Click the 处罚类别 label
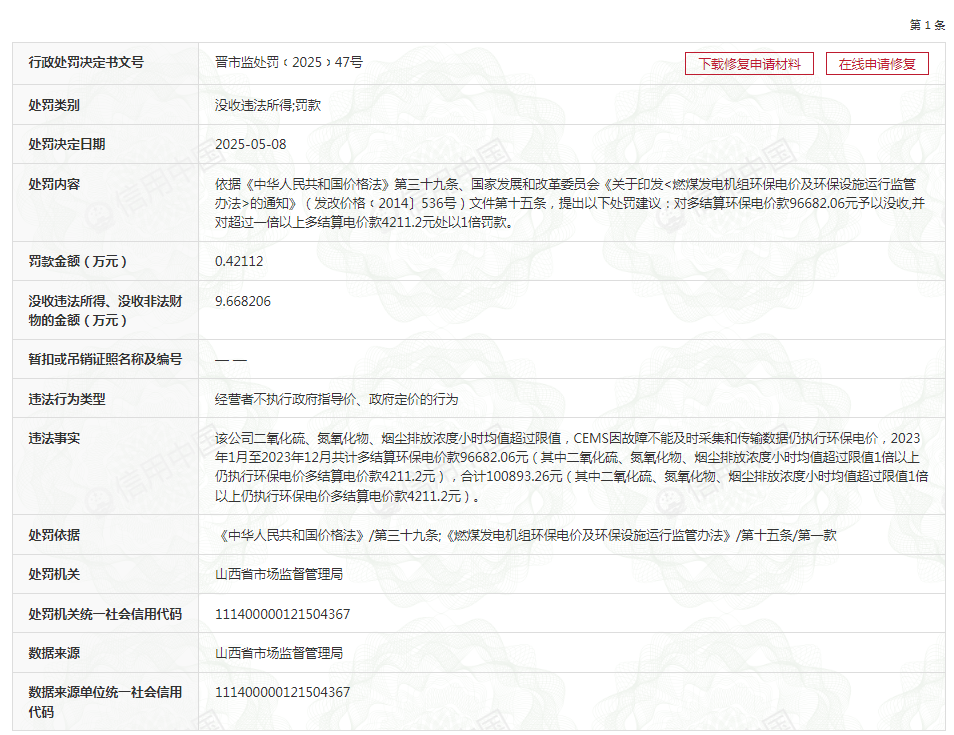 [x=54, y=105]
